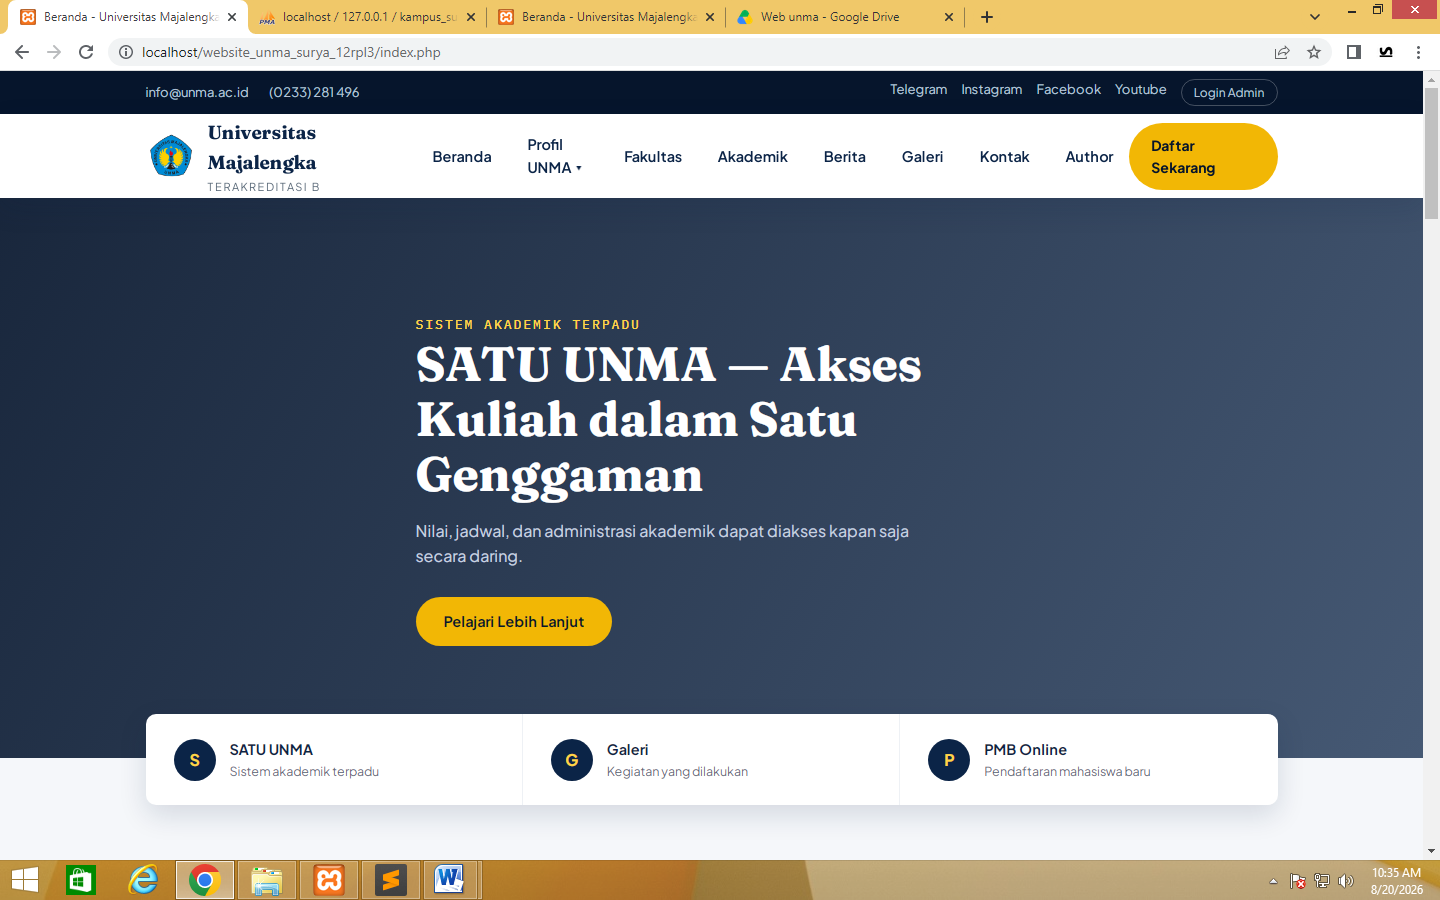Click the page vertical scrollbar thumb
Image resolution: width=1440 pixels, height=900 pixels.
[1431, 152]
